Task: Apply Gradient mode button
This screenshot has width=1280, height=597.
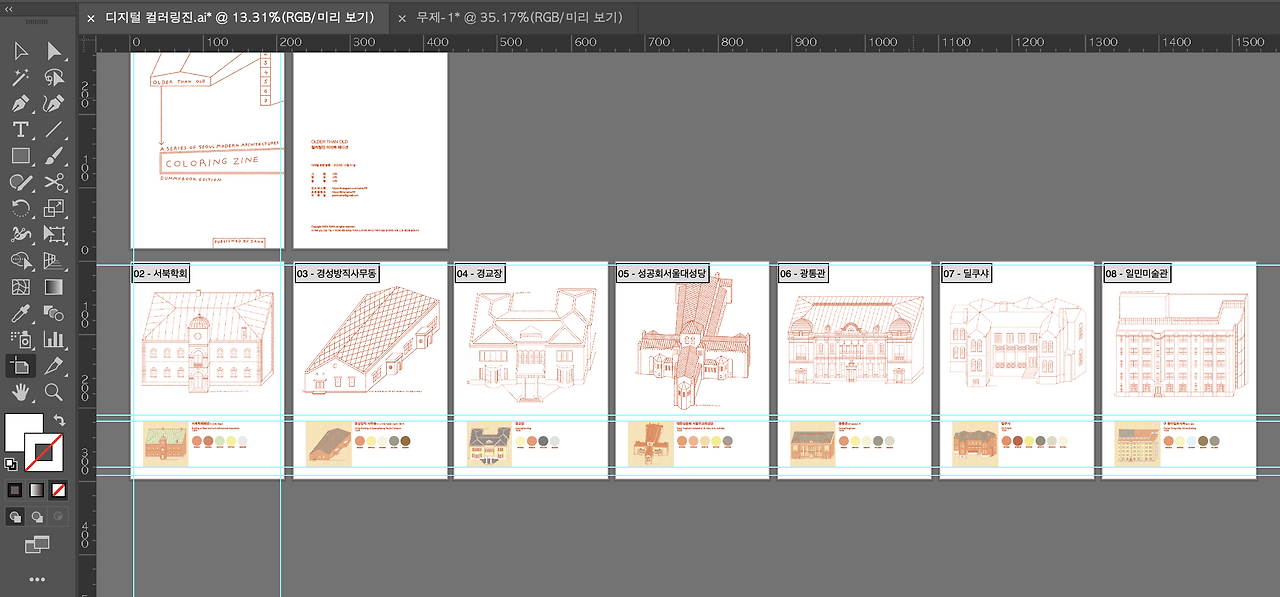Action: coord(37,490)
